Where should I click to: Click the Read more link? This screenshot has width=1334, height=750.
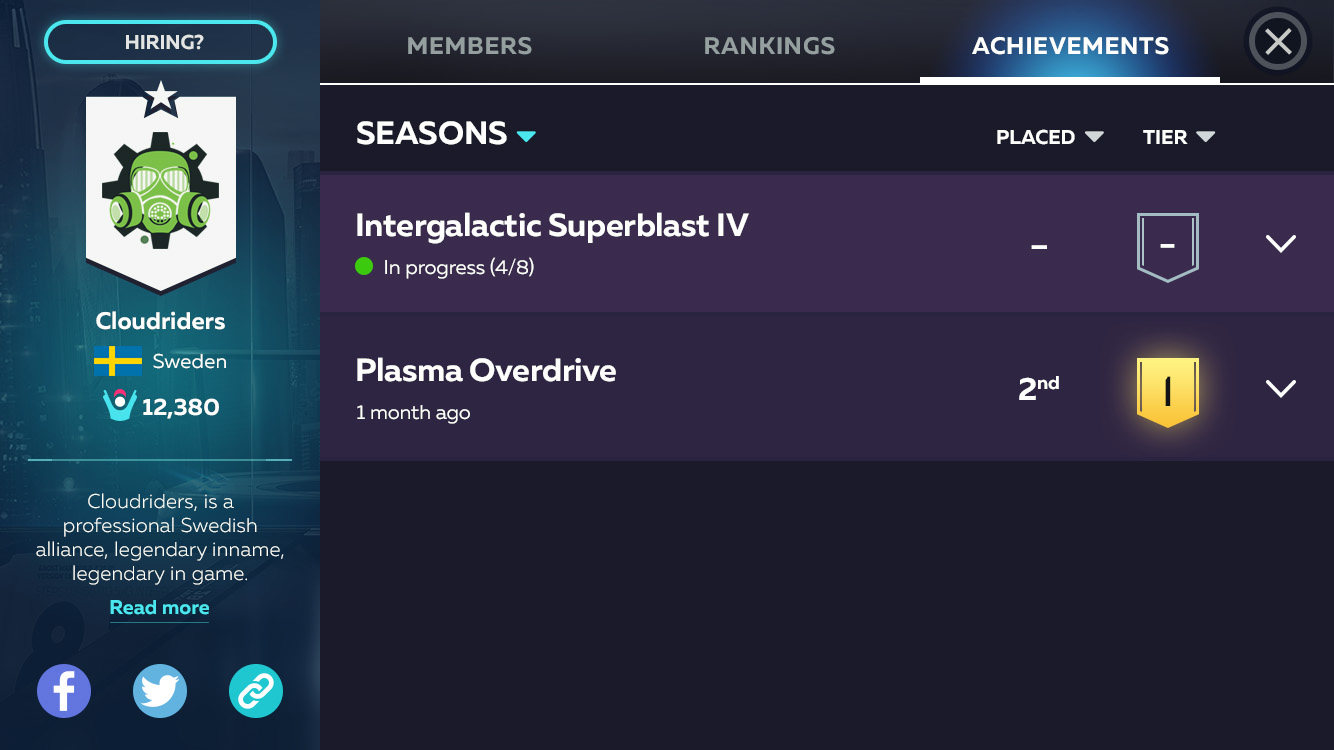[159, 607]
